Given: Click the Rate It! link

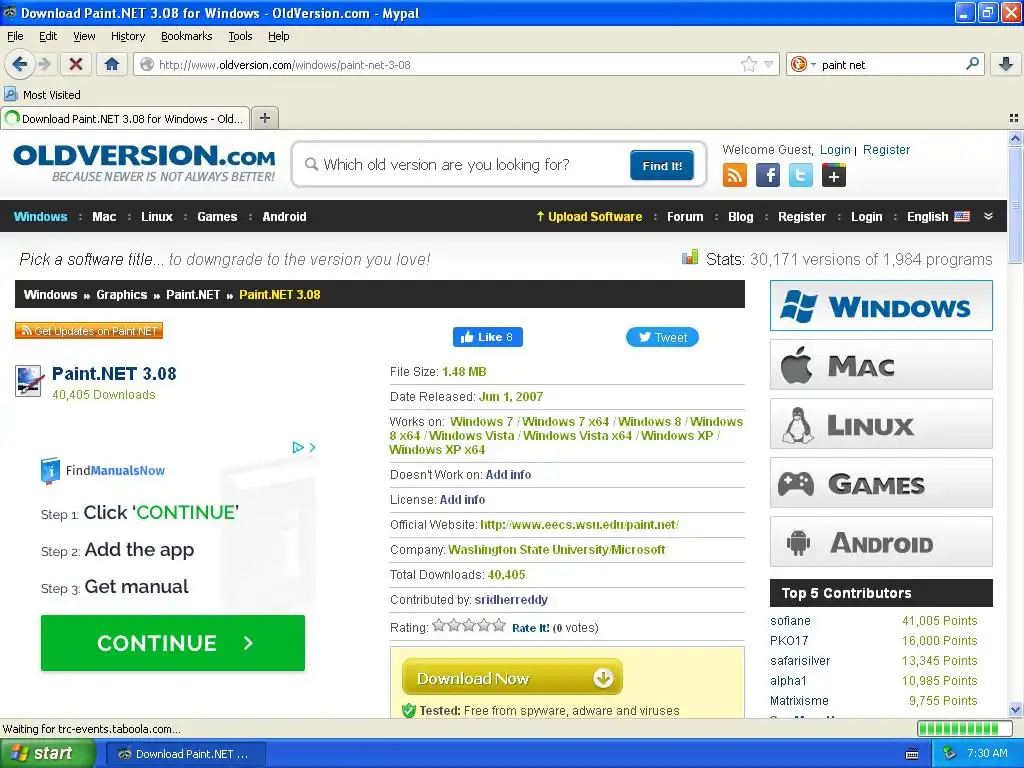Looking at the screenshot, I should click(x=530, y=628).
